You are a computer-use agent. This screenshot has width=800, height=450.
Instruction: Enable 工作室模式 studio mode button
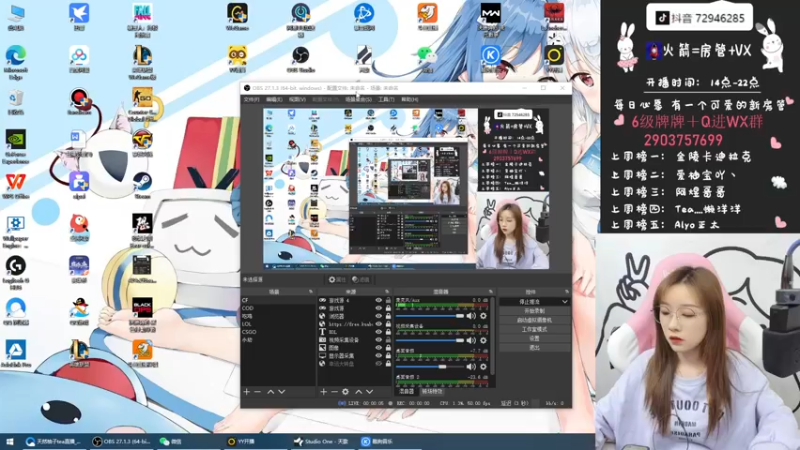point(534,330)
